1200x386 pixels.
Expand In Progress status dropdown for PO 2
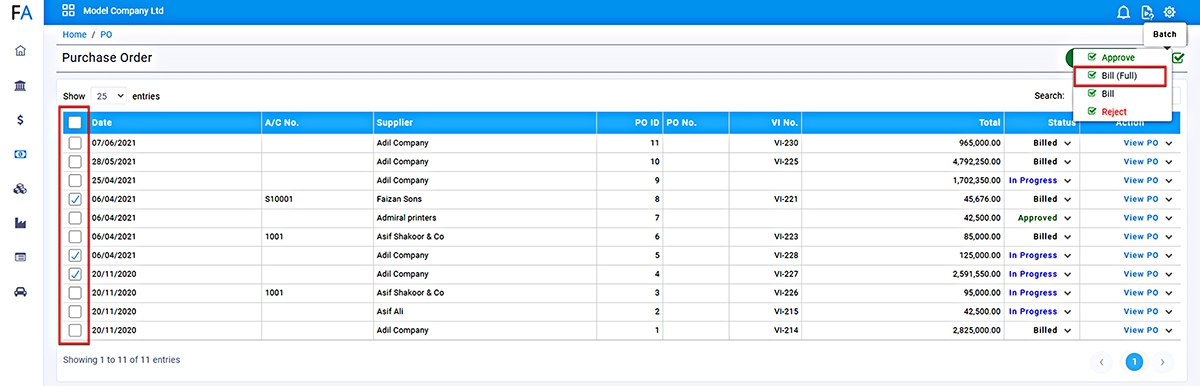tap(1068, 311)
